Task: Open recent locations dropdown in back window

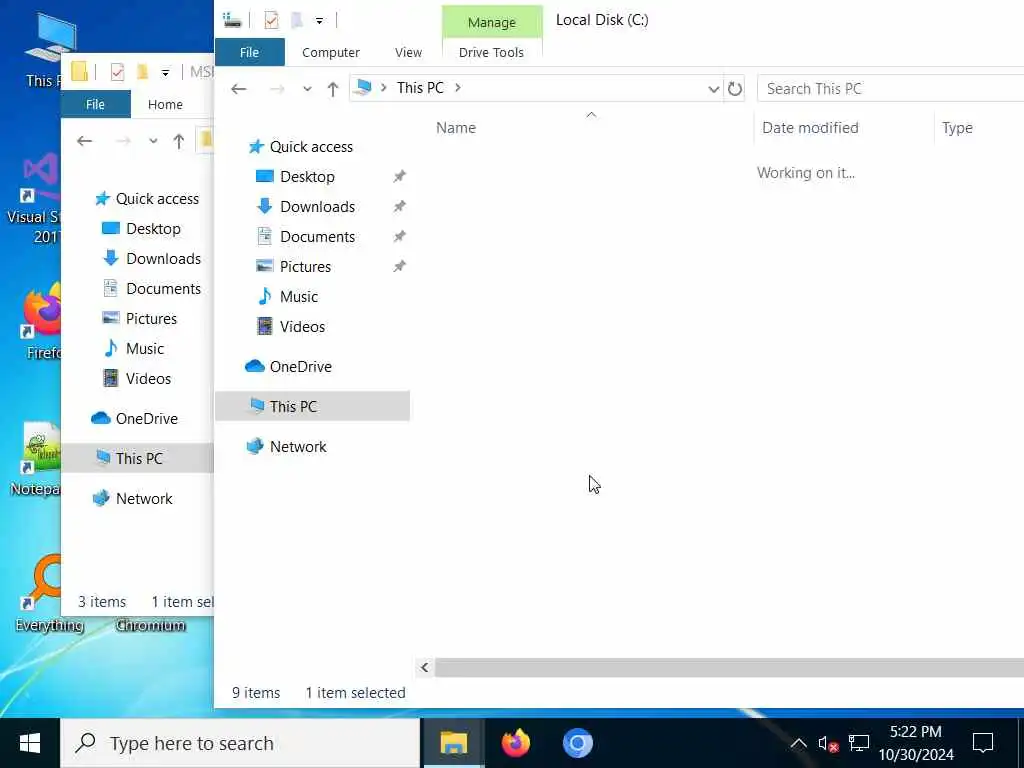Action: point(153,141)
